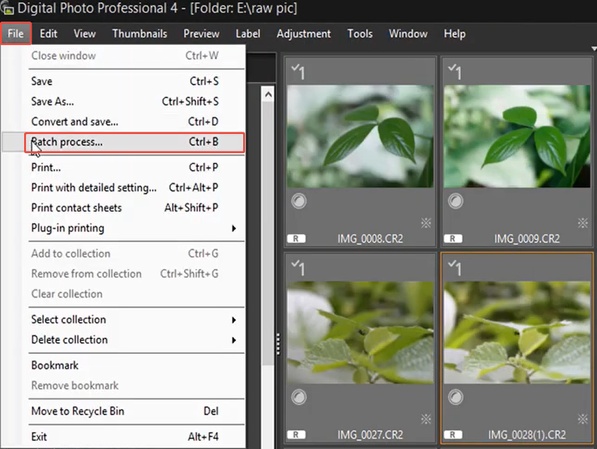
Task: Click the folder panel scrollbar up arrow
Action: pyautogui.click(x=268, y=94)
